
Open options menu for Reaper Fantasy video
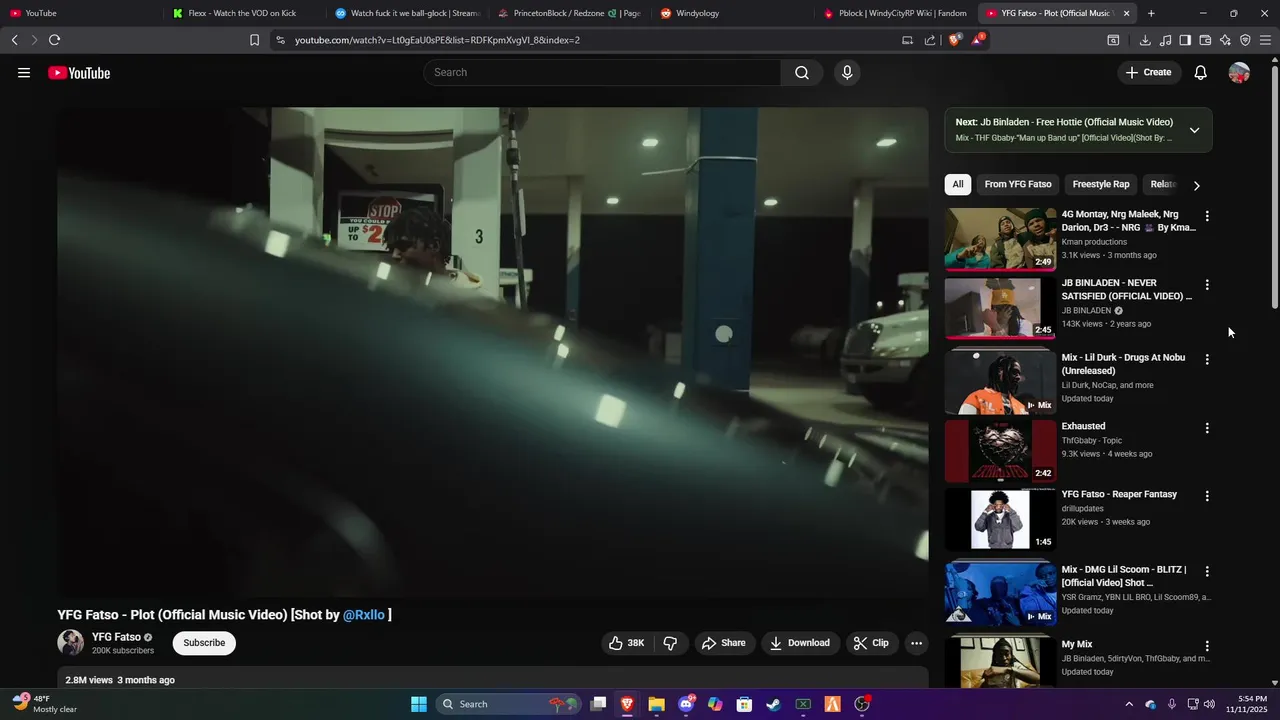(1207, 496)
